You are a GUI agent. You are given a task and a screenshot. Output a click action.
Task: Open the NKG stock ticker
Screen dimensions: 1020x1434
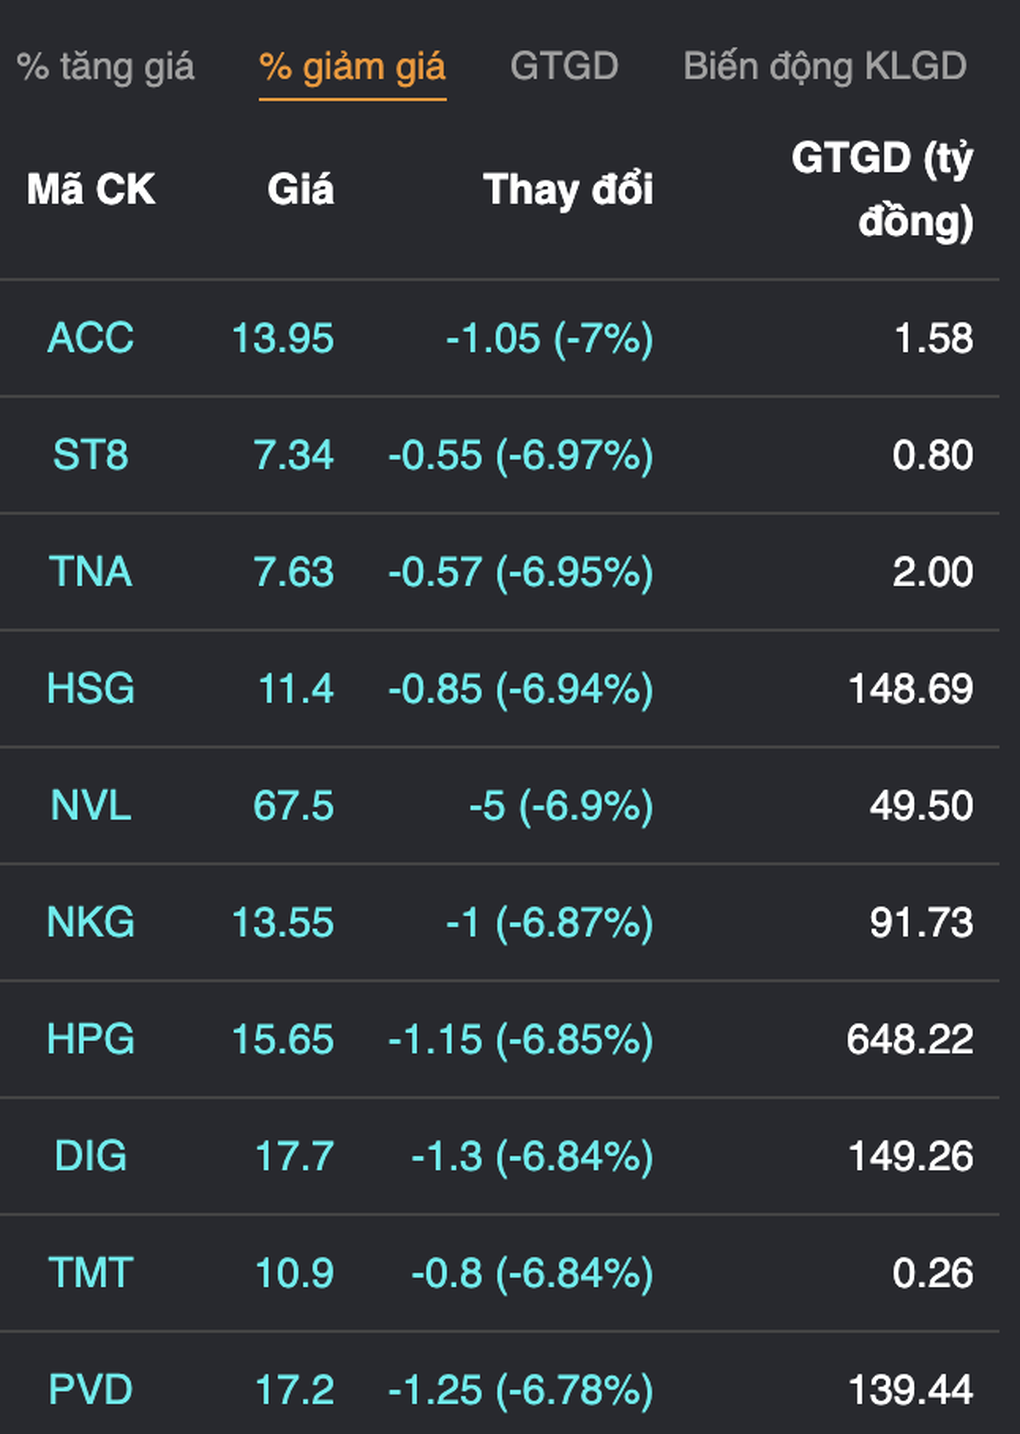coord(91,922)
